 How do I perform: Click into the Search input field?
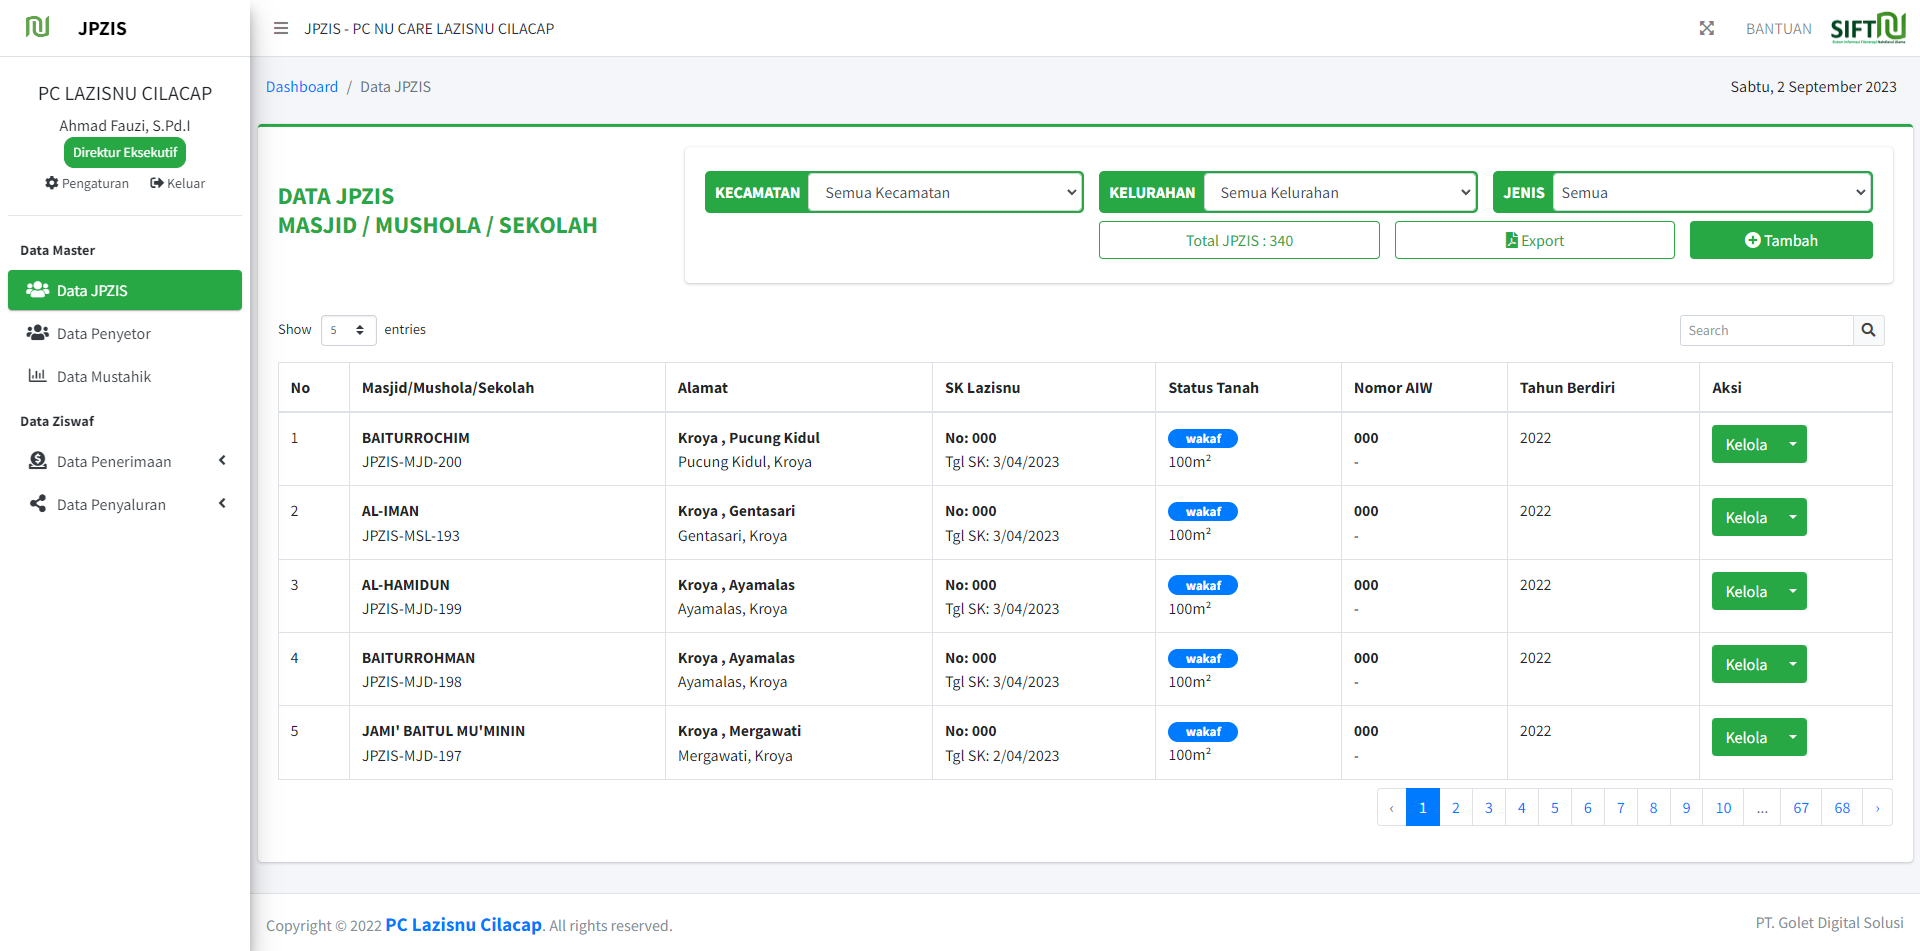(x=1766, y=330)
